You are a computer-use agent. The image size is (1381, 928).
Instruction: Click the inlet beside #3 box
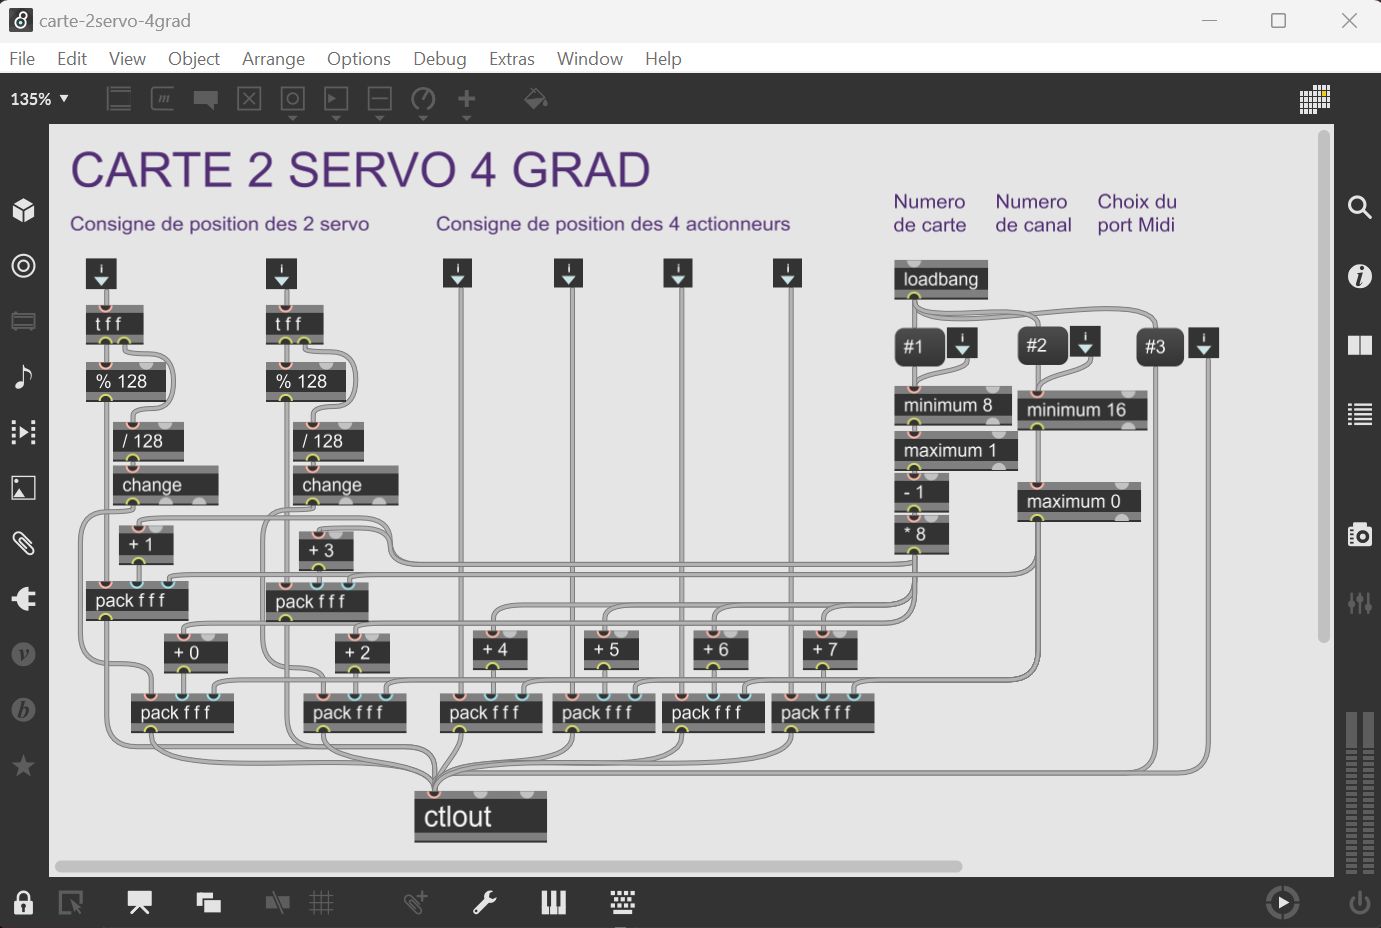pyautogui.click(x=1204, y=342)
